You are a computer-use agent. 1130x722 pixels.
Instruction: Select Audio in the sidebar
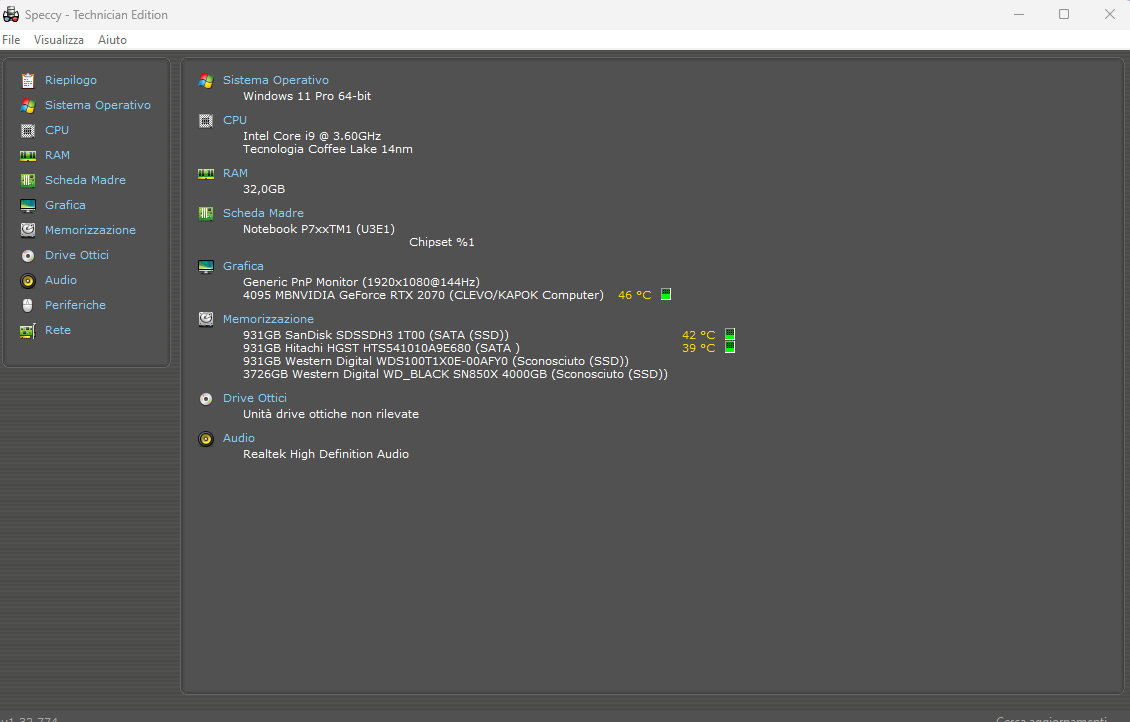point(61,280)
